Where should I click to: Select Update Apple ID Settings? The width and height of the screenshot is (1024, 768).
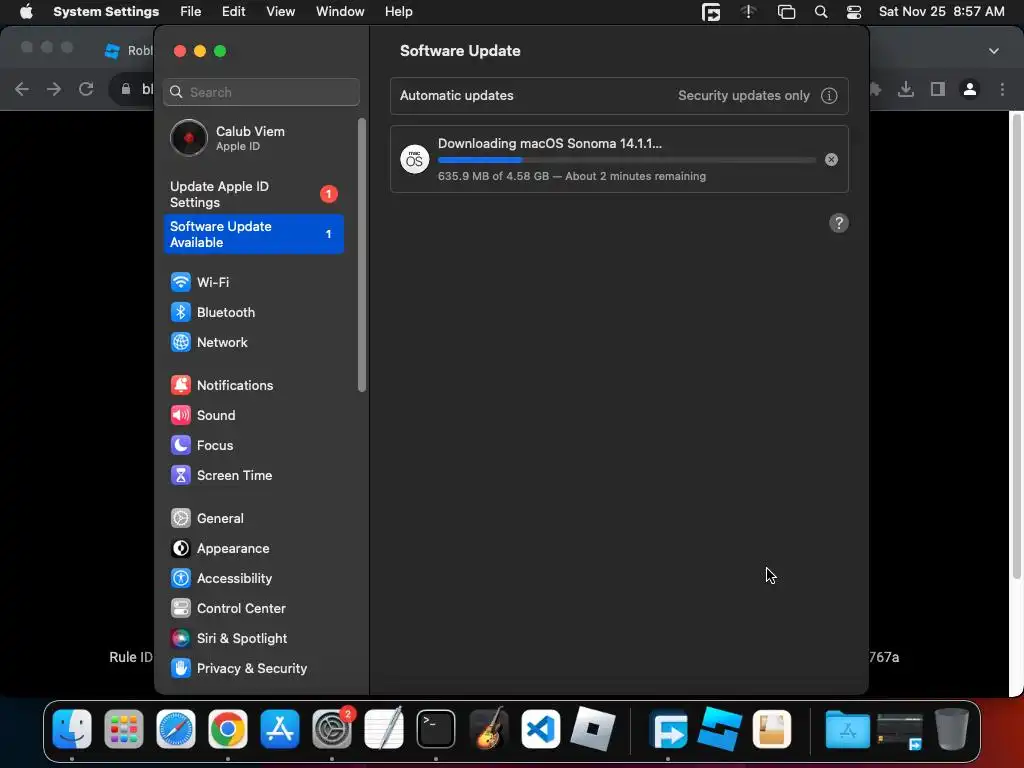click(x=253, y=194)
